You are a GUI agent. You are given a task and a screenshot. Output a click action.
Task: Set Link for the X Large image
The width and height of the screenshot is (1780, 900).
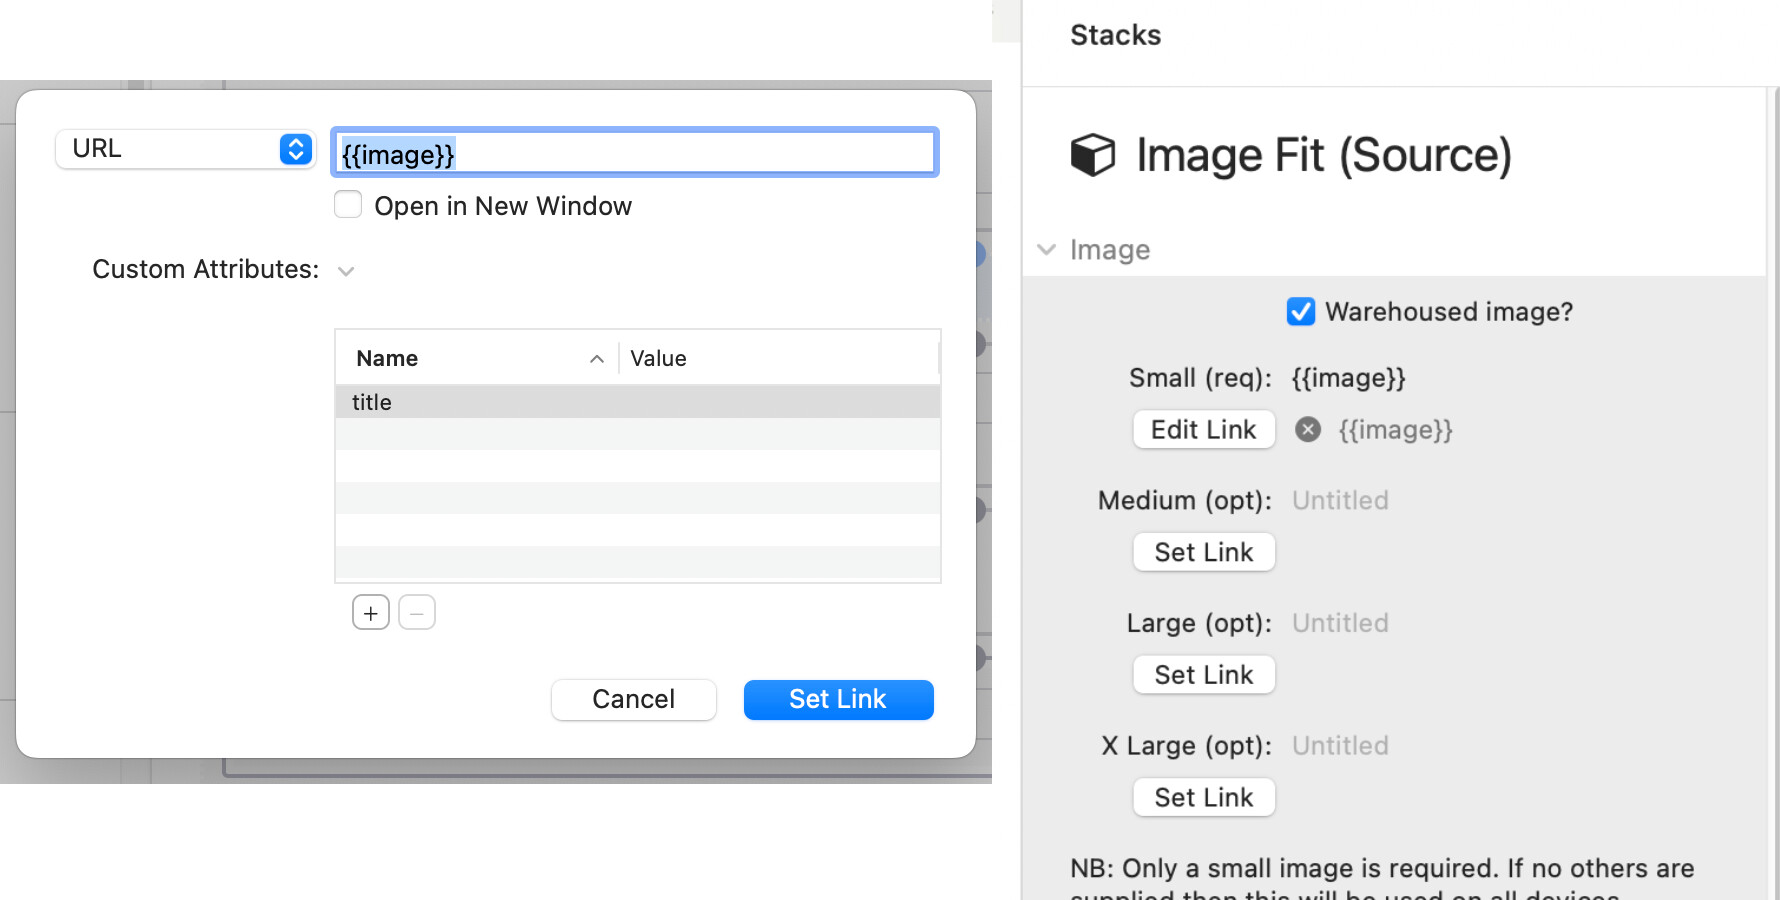1203,797
